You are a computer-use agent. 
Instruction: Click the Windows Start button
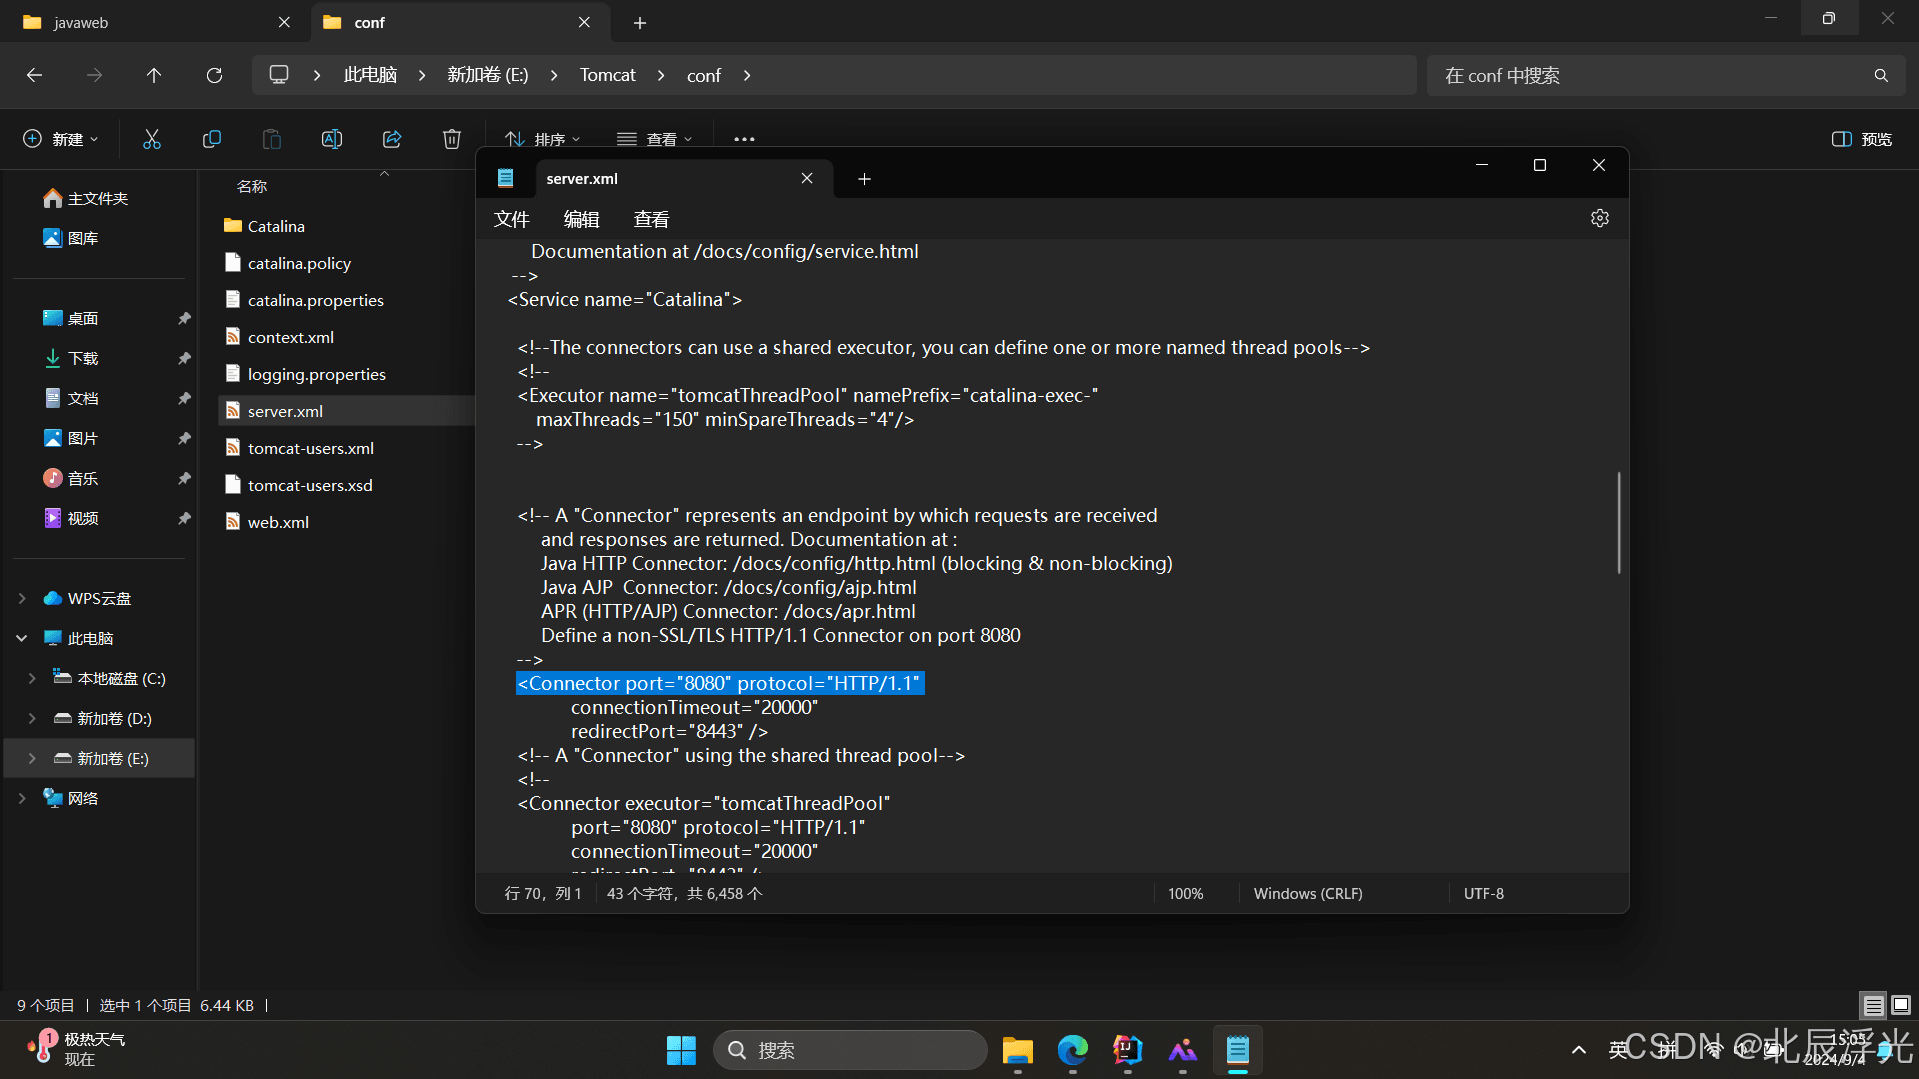pos(681,1050)
